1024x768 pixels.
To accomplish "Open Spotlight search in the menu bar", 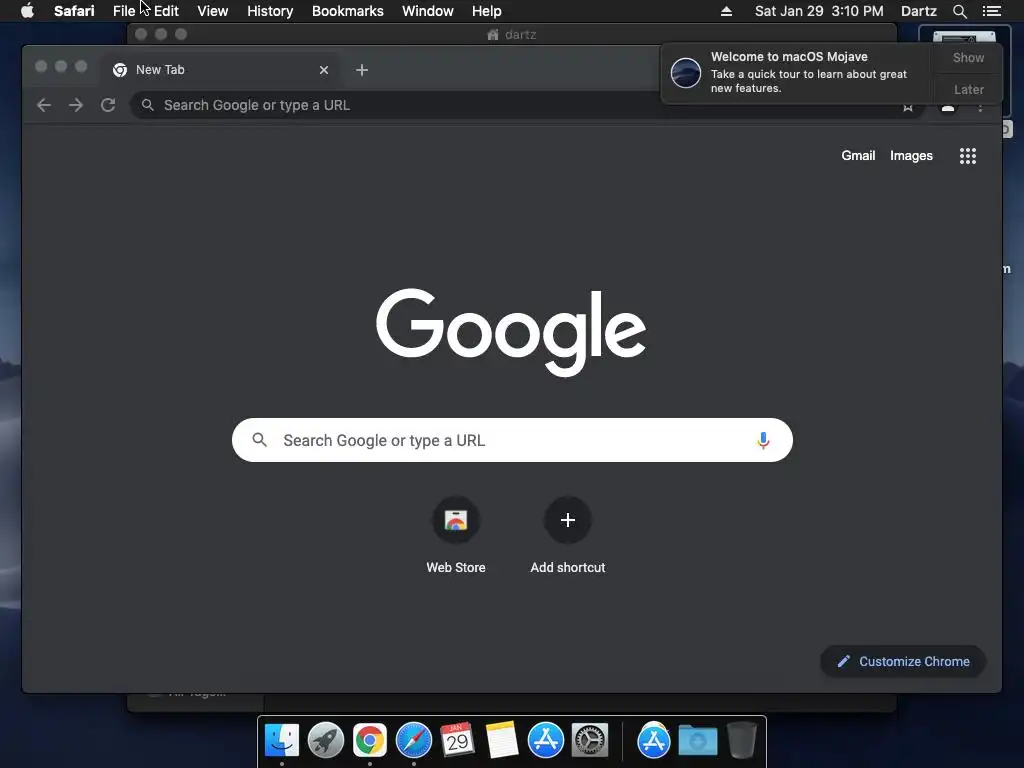I will (x=959, y=11).
